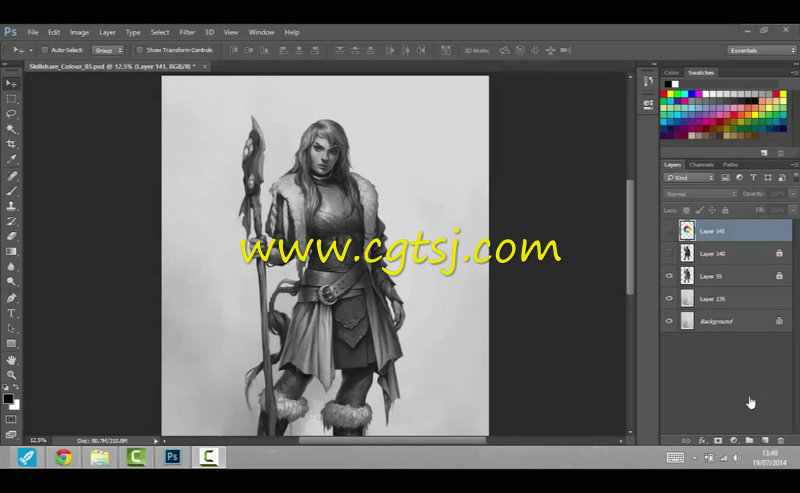Open the Opacity slider dropdown arrow
Image resolution: width=800 pixels, height=493 pixels.
[792, 194]
